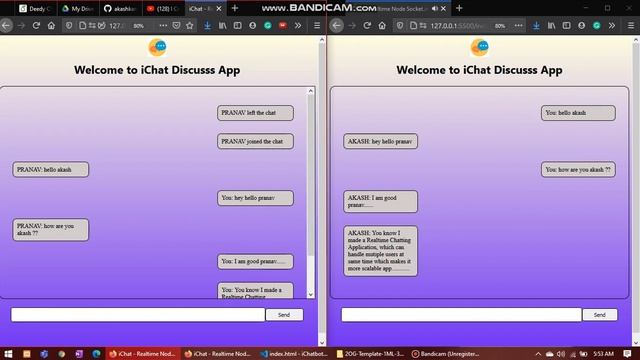Reload the page in the left browser

(x=36, y=26)
